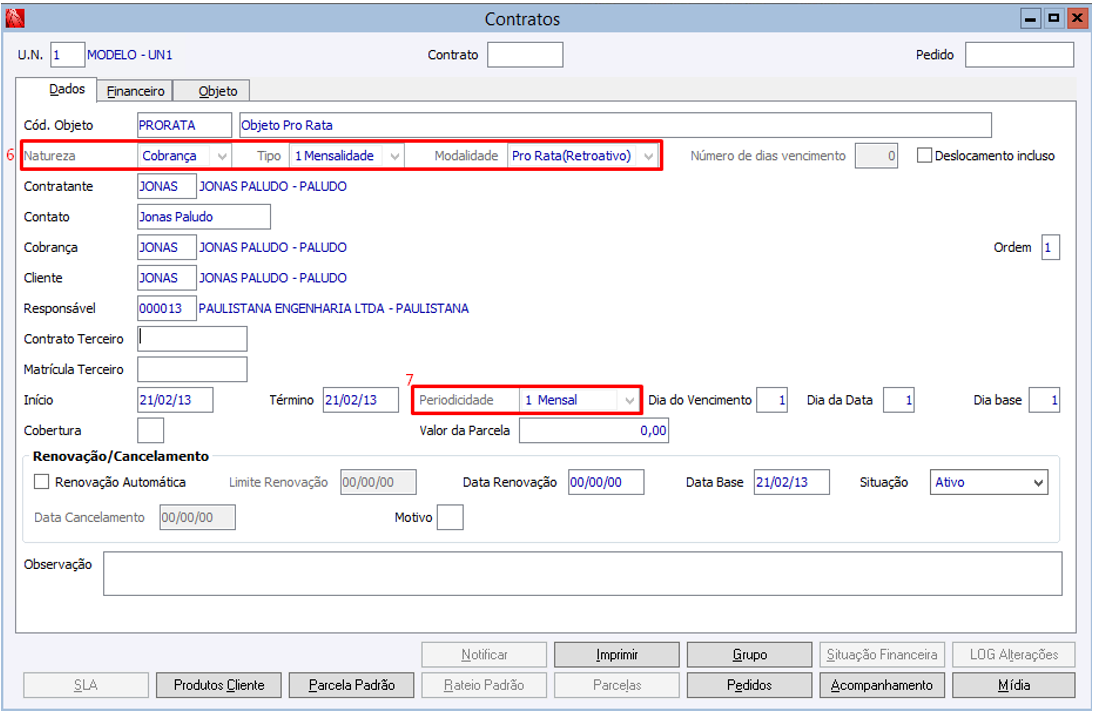Open Produtos Cliente
Screen dimensions: 1095x714
point(219,685)
